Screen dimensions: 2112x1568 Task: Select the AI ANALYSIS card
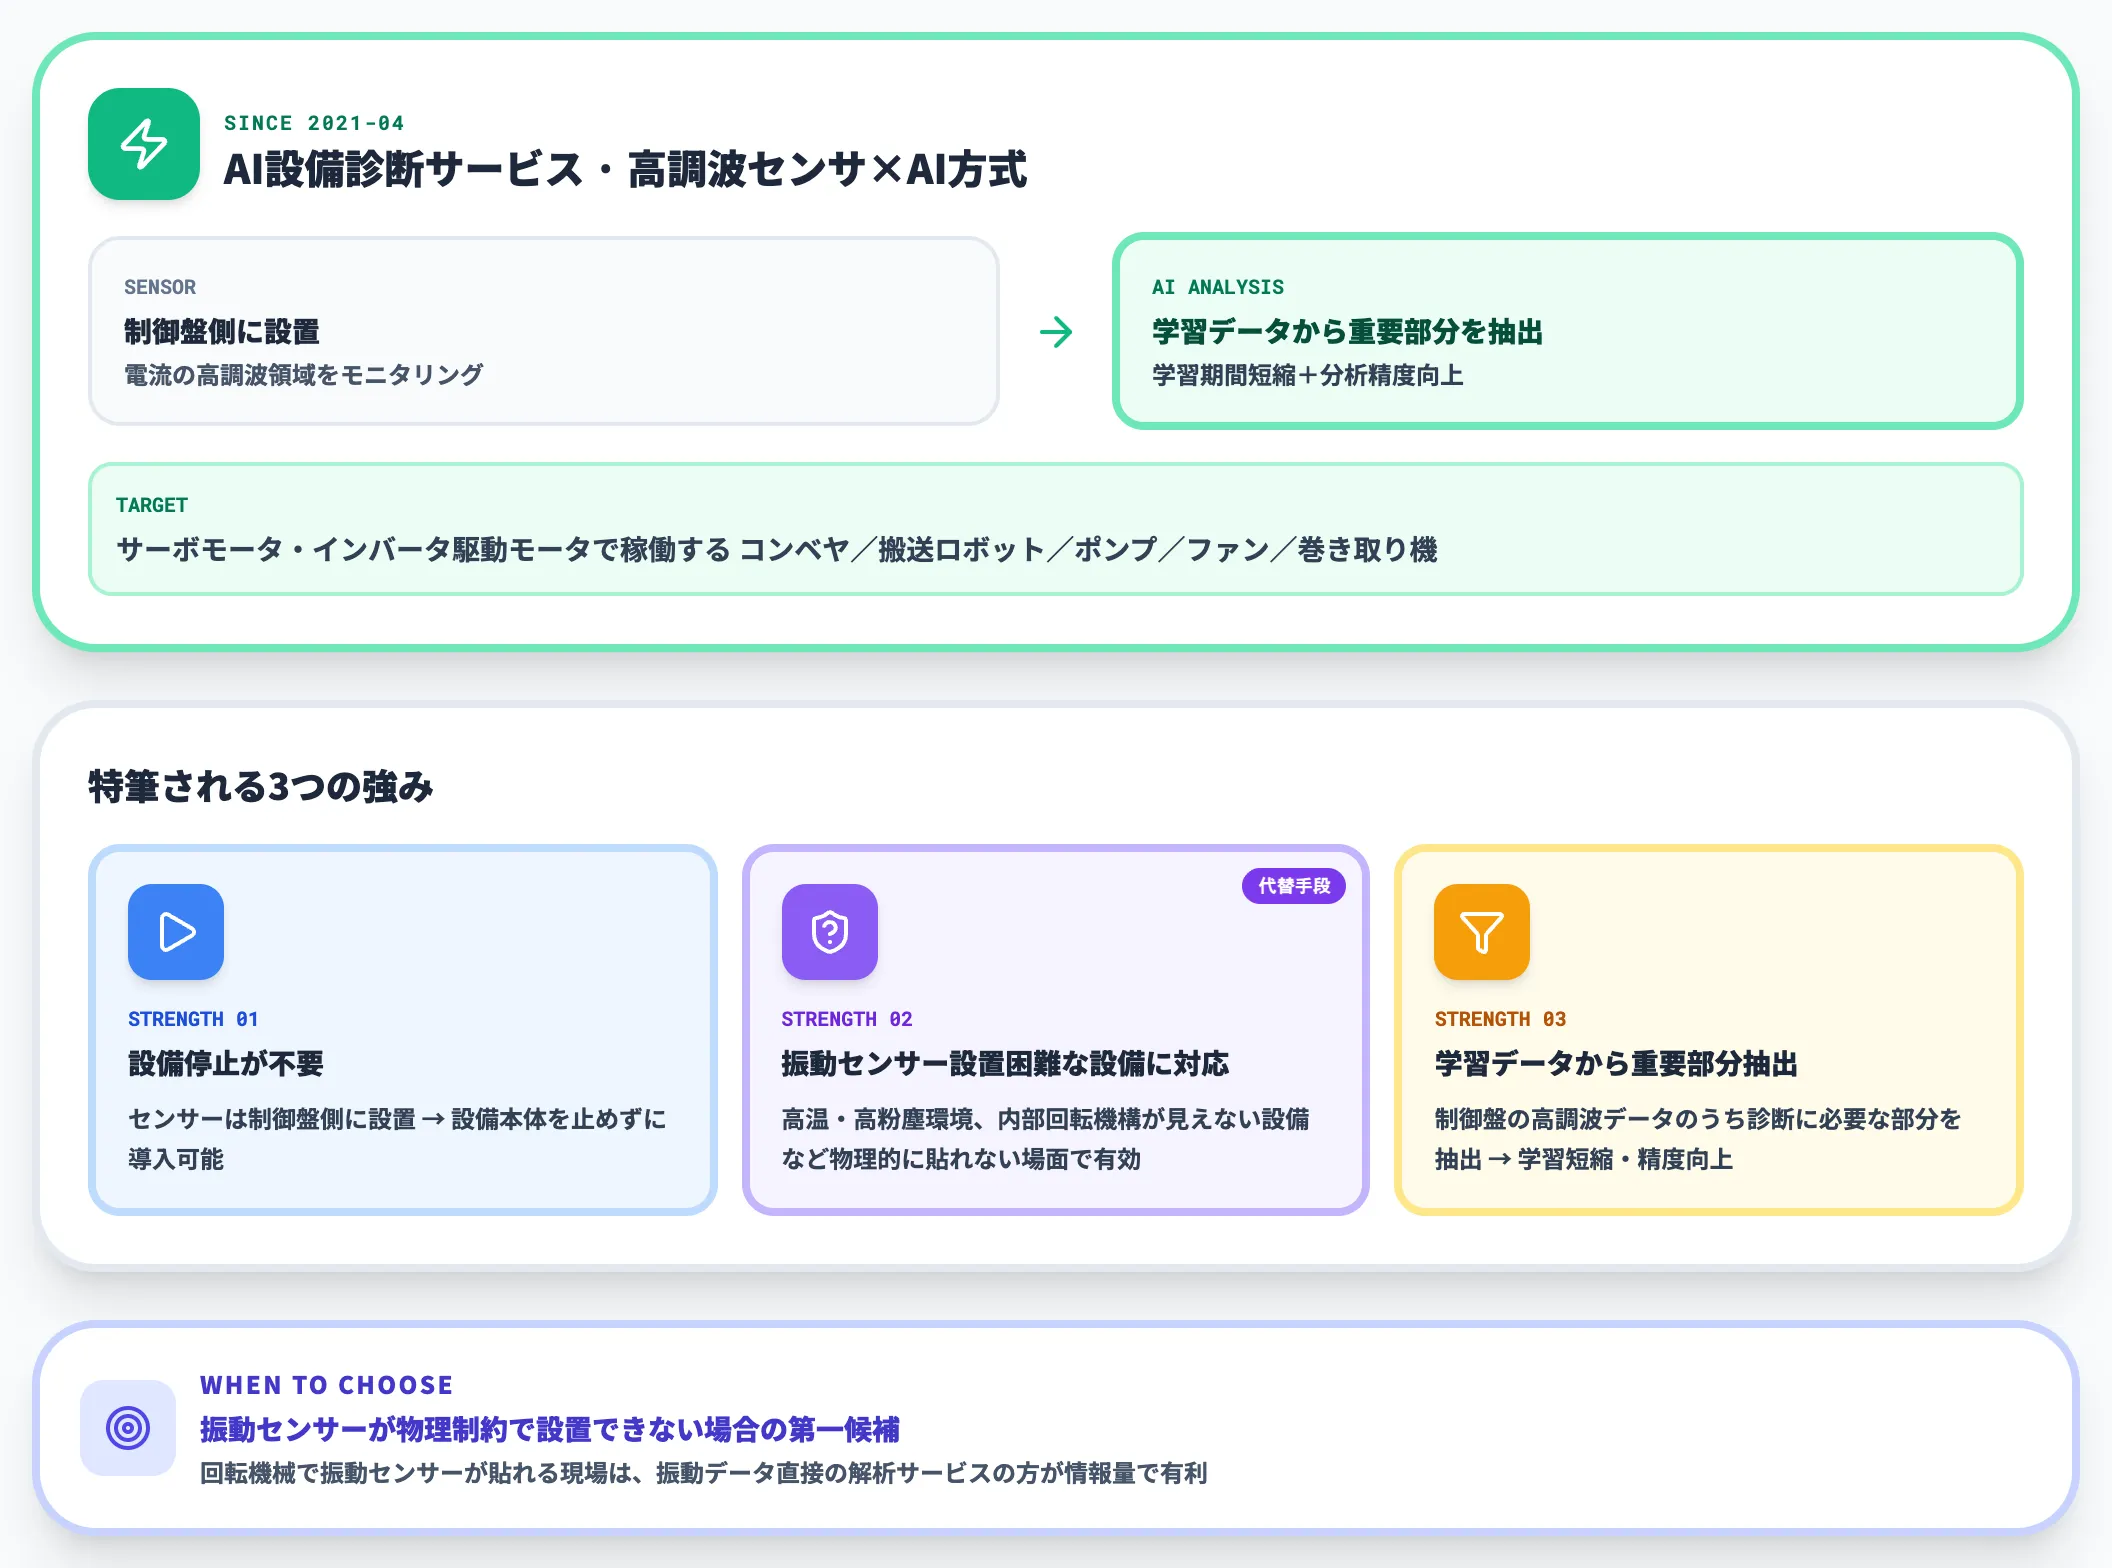tap(1568, 331)
